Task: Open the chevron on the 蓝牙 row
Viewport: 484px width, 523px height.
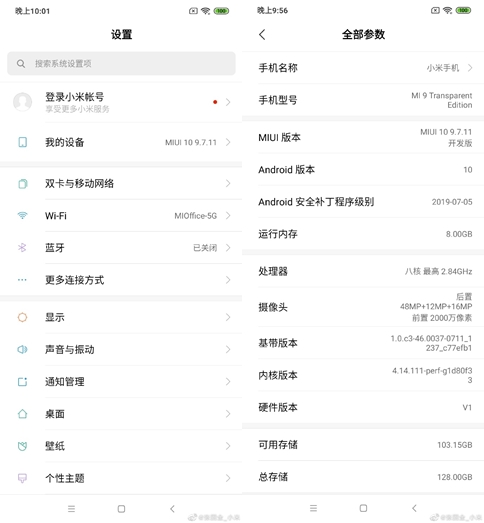Action: coord(228,247)
